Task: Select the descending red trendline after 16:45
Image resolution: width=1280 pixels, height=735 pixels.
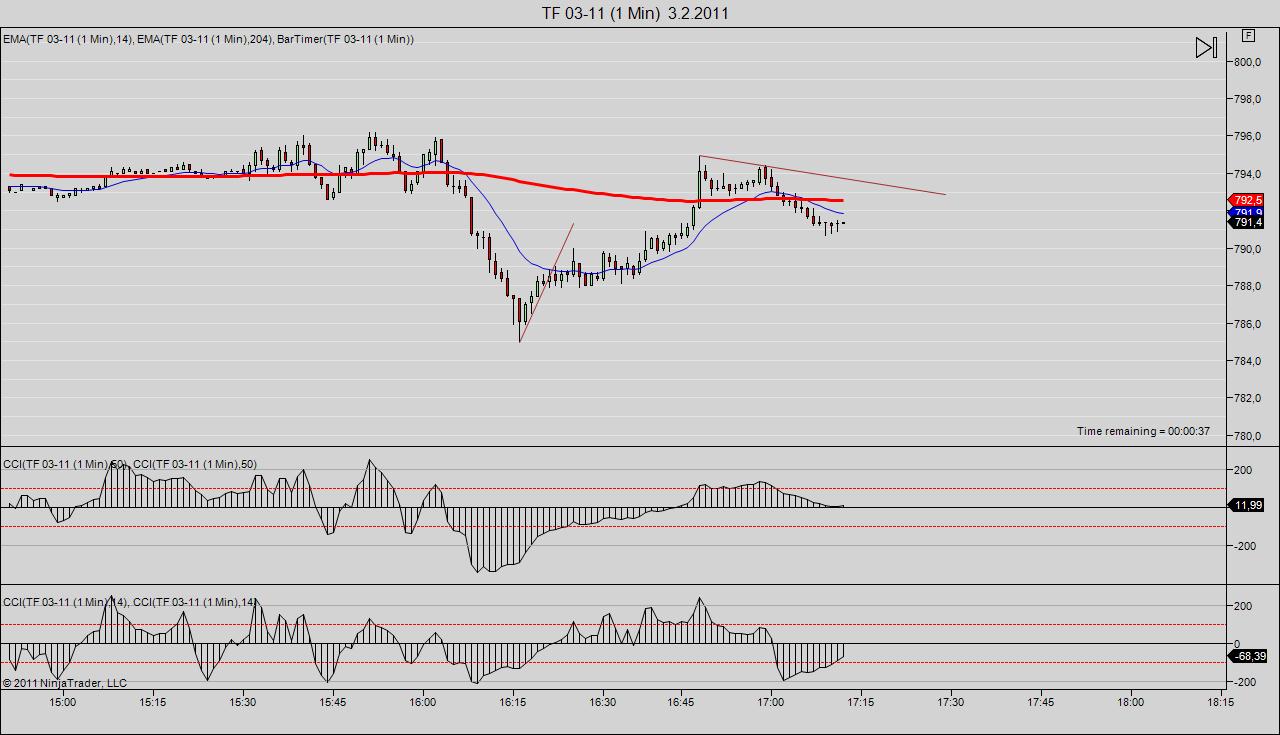Action: pos(822,175)
